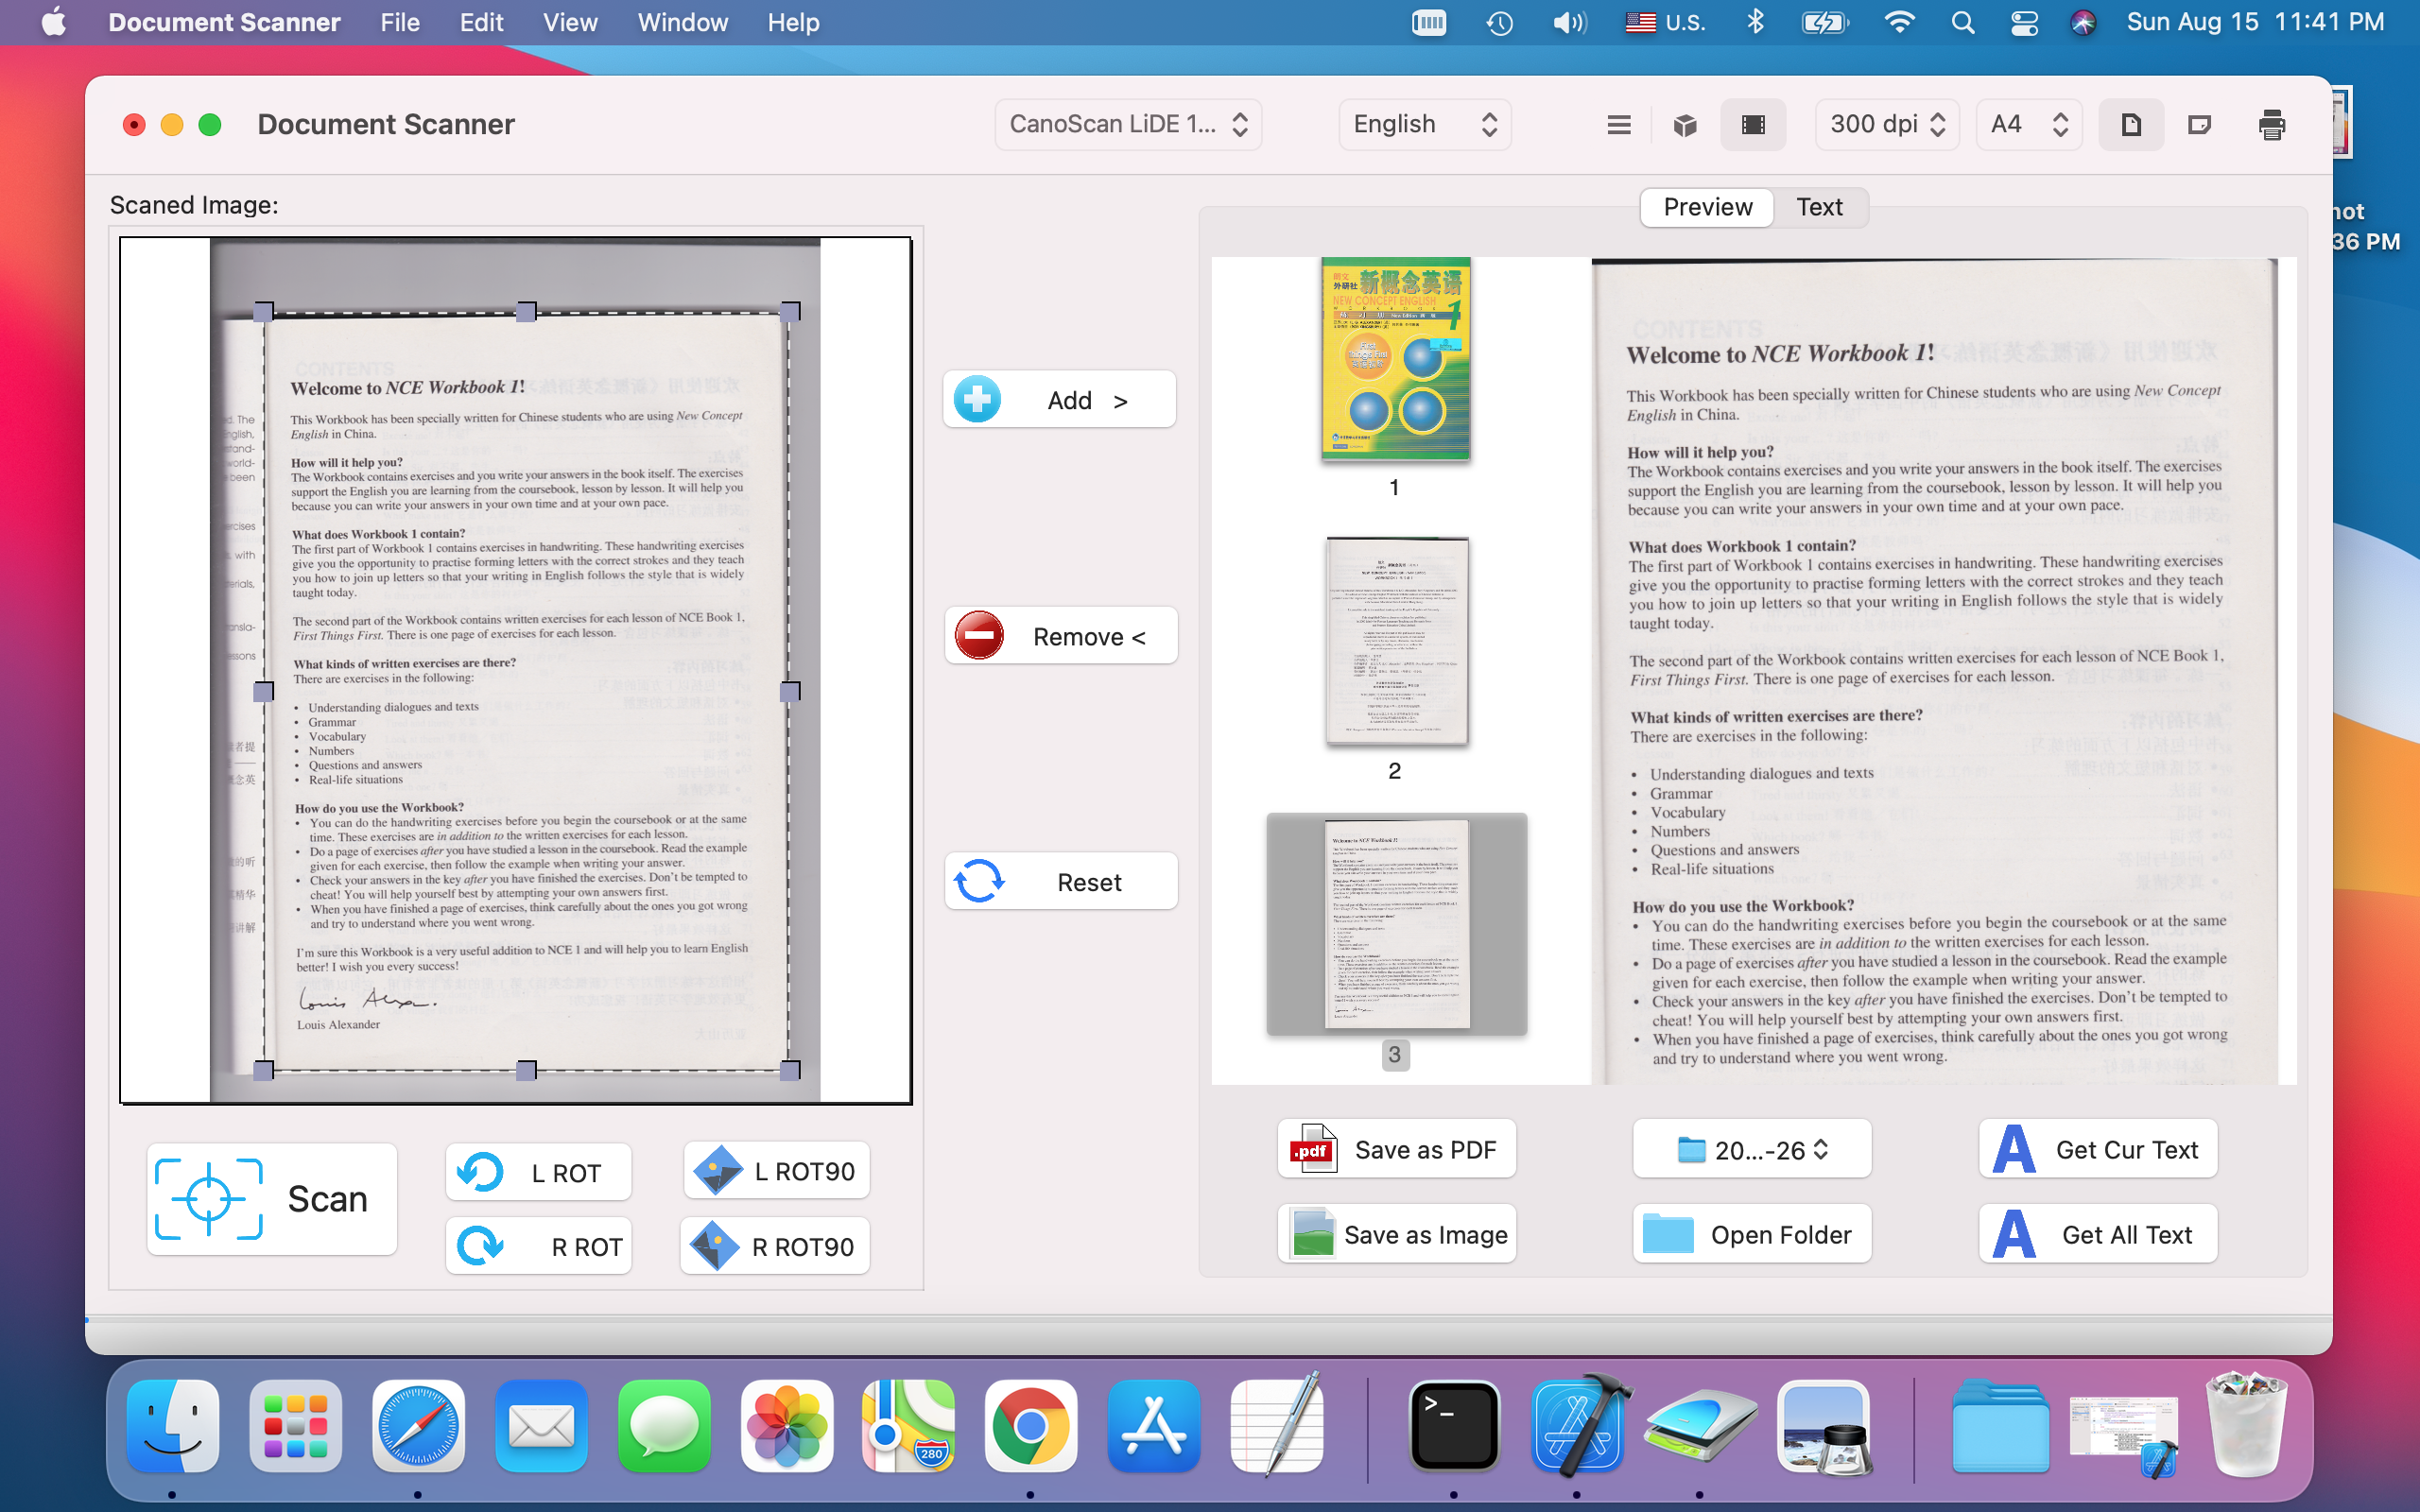Click the hamburger list icon in toolbar
The image size is (2420, 1512).
pyautogui.click(x=1619, y=124)
